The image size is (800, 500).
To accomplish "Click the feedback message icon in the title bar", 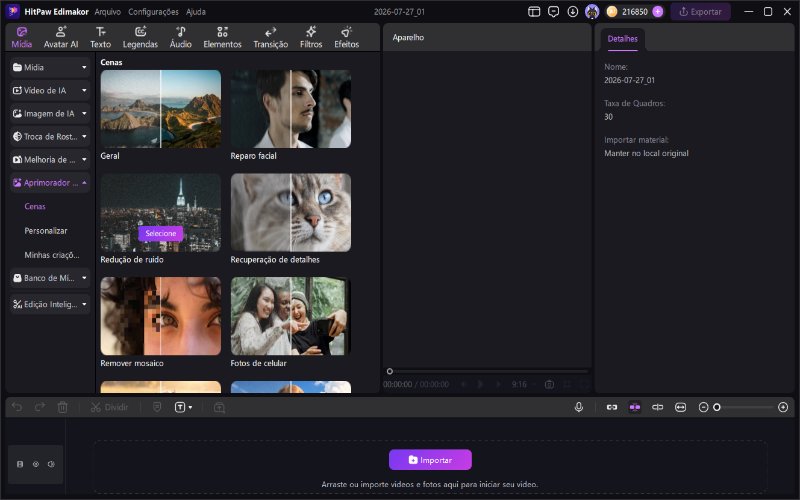I will [554, 12].
